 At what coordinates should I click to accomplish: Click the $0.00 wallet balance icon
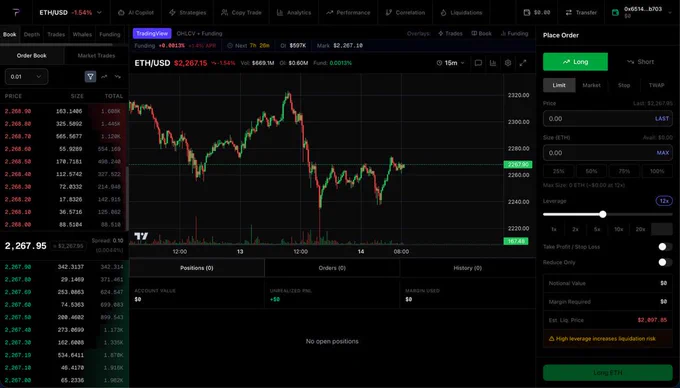click(x=527, y=13)
